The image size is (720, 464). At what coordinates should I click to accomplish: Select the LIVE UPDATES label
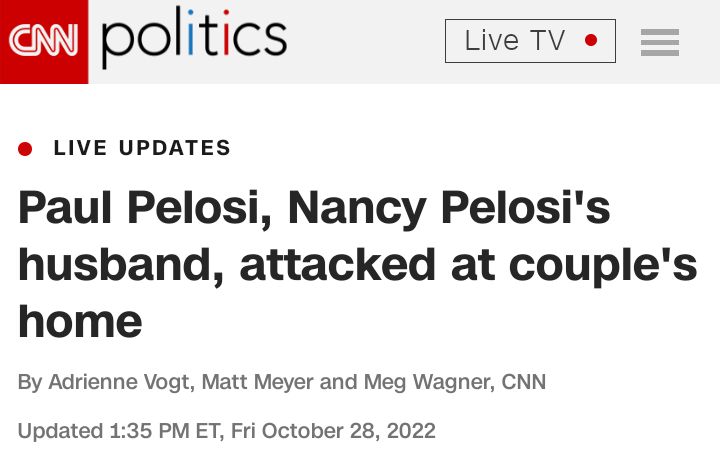(x=142, y=149)
